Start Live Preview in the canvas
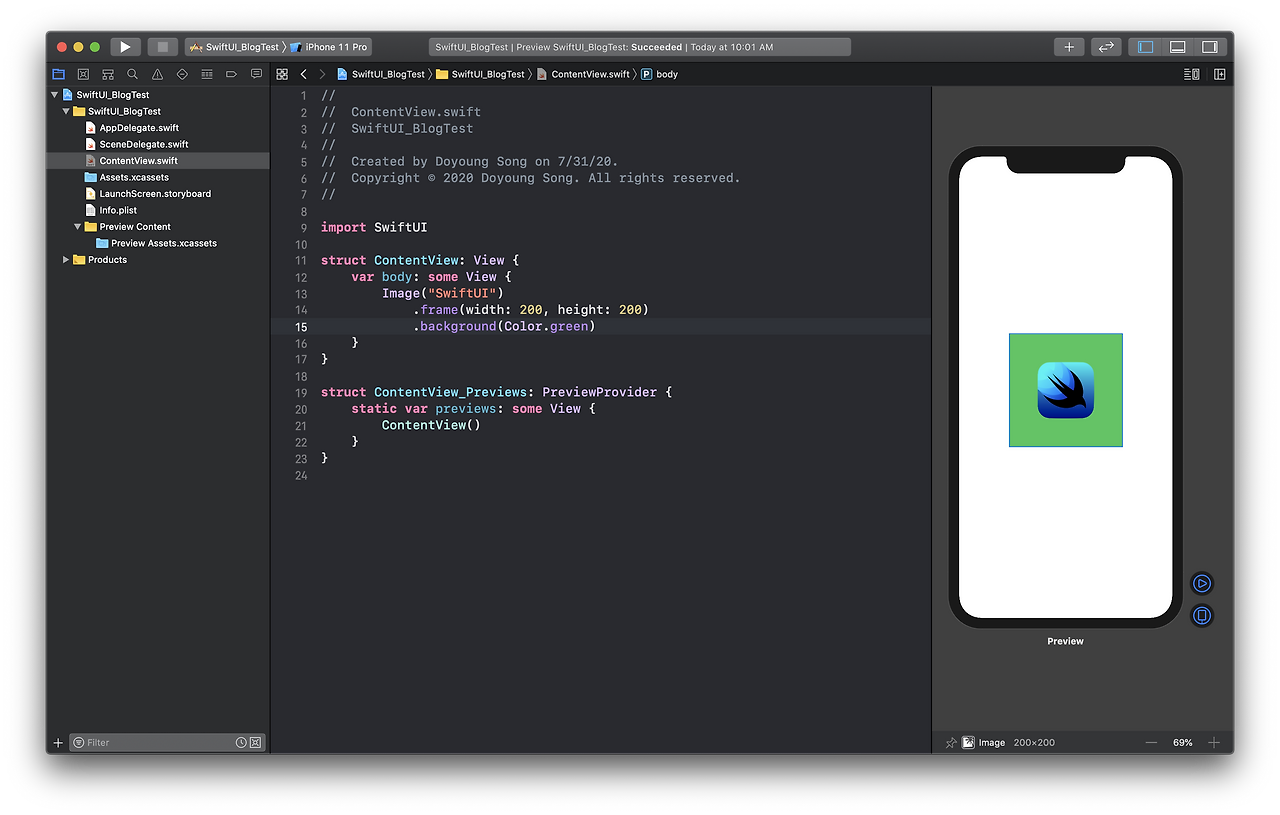Screen dimensions: 1280x815 coord(1202,583)
